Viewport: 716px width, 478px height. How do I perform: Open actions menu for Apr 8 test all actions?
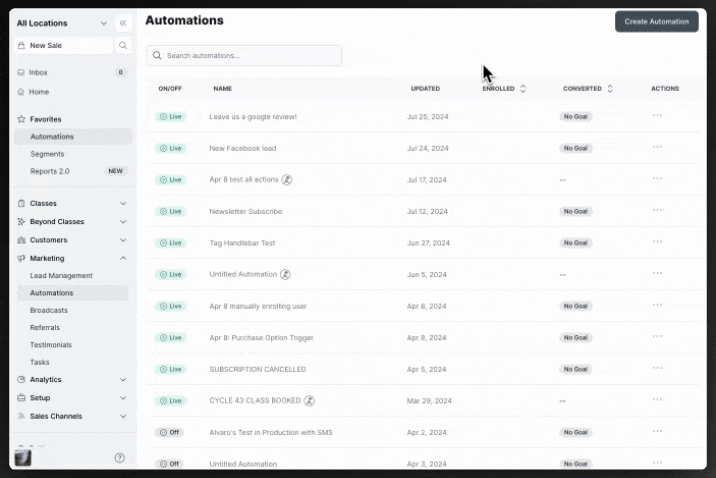(657, 179)
